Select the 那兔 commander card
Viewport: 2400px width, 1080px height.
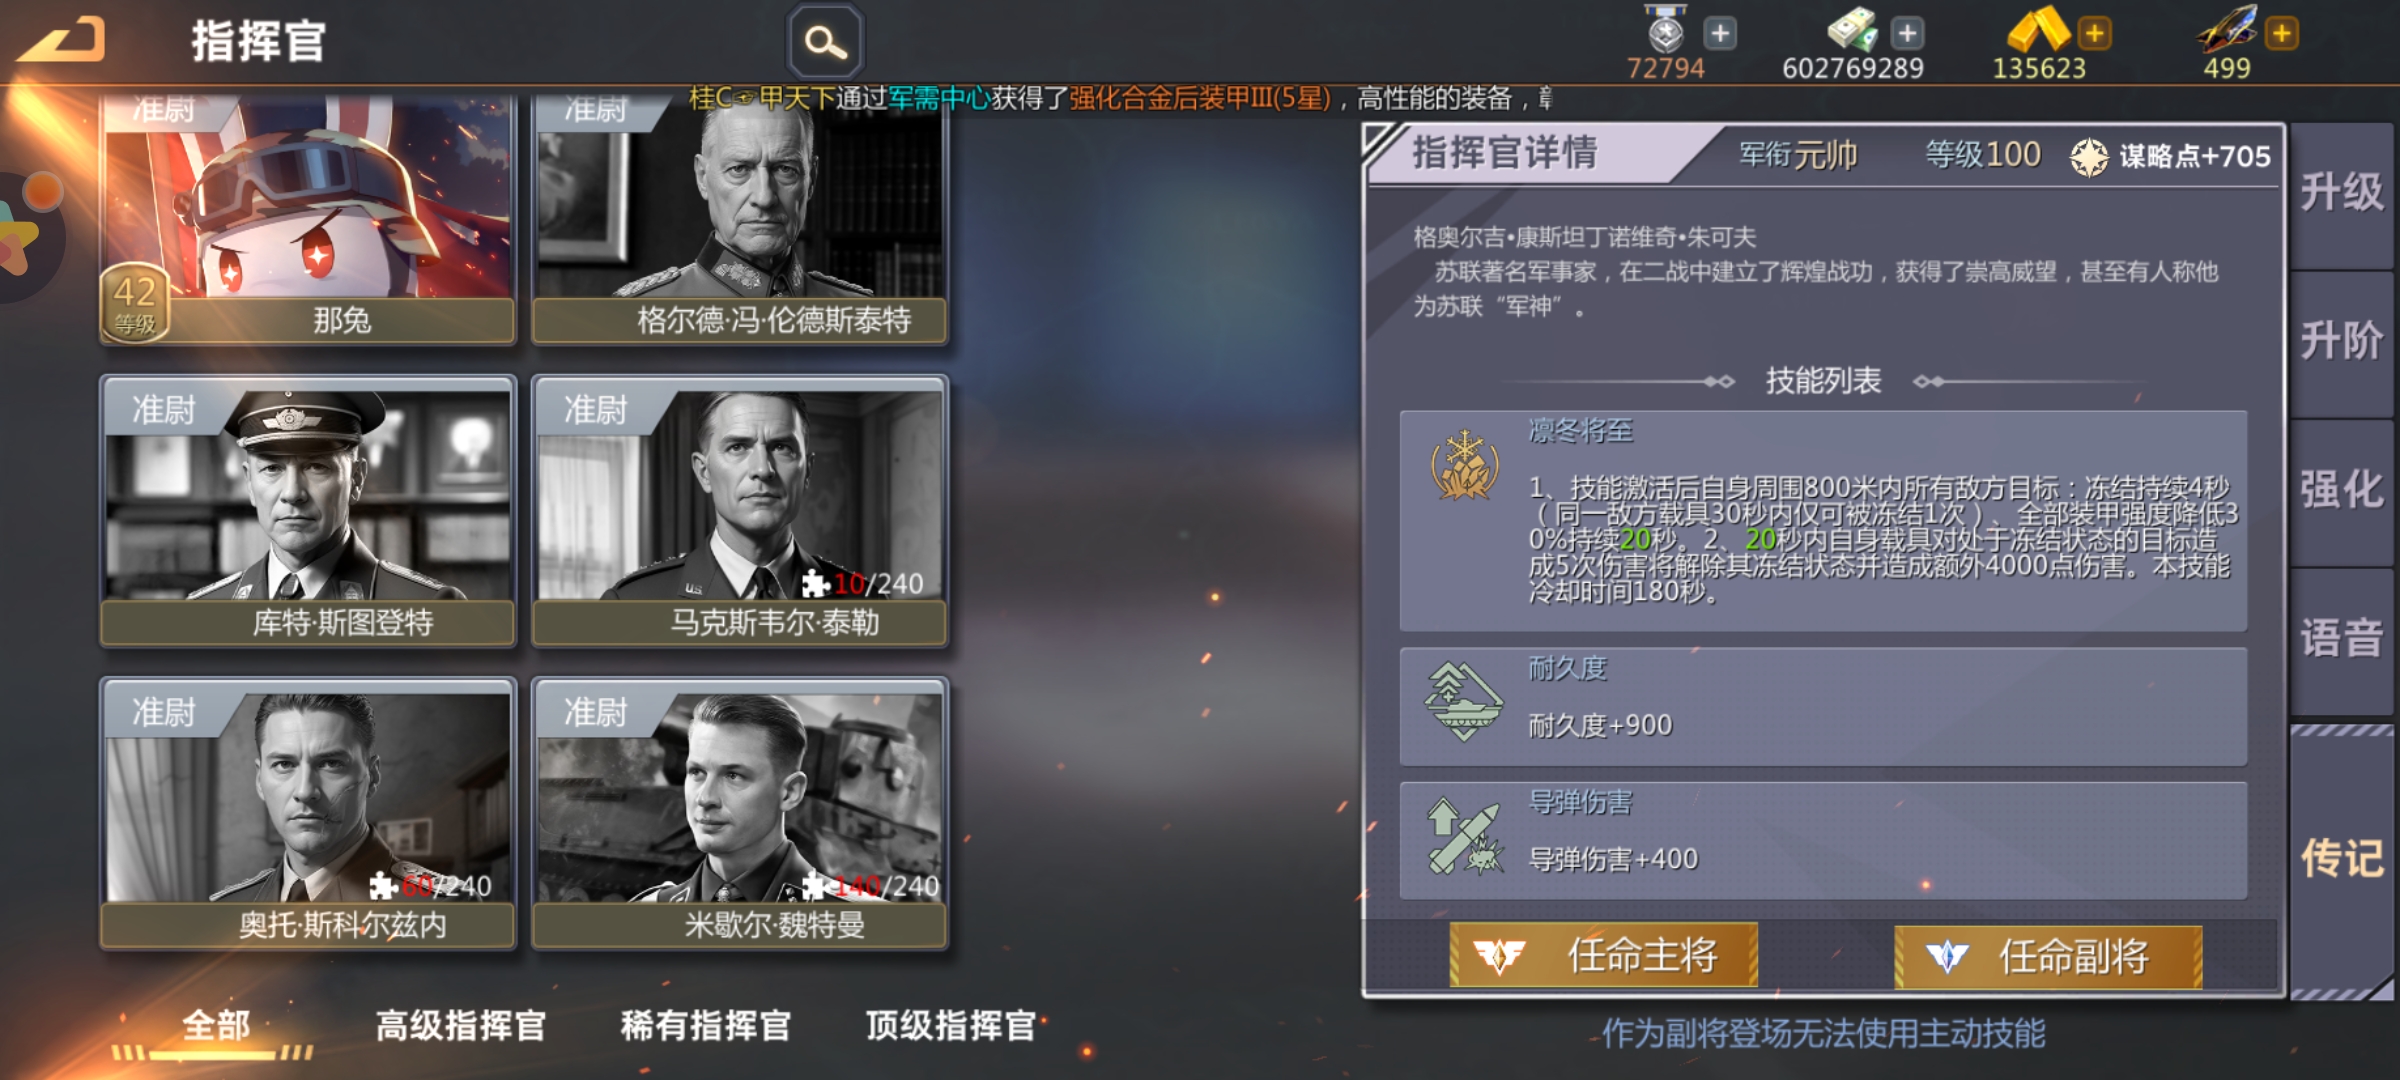coord(308,220)
